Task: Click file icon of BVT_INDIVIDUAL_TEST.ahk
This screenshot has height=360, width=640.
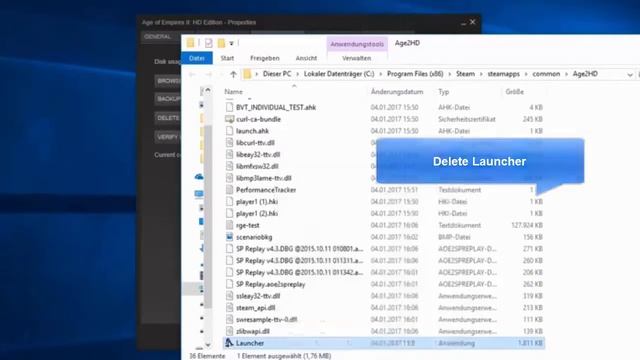Action: pos(229,107)
